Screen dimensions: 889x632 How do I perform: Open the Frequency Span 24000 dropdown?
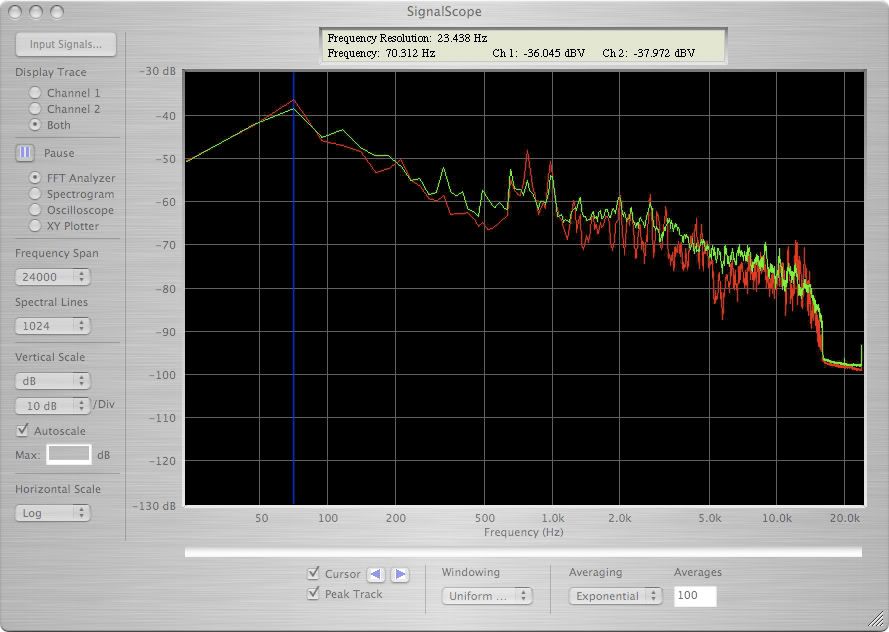52,277
